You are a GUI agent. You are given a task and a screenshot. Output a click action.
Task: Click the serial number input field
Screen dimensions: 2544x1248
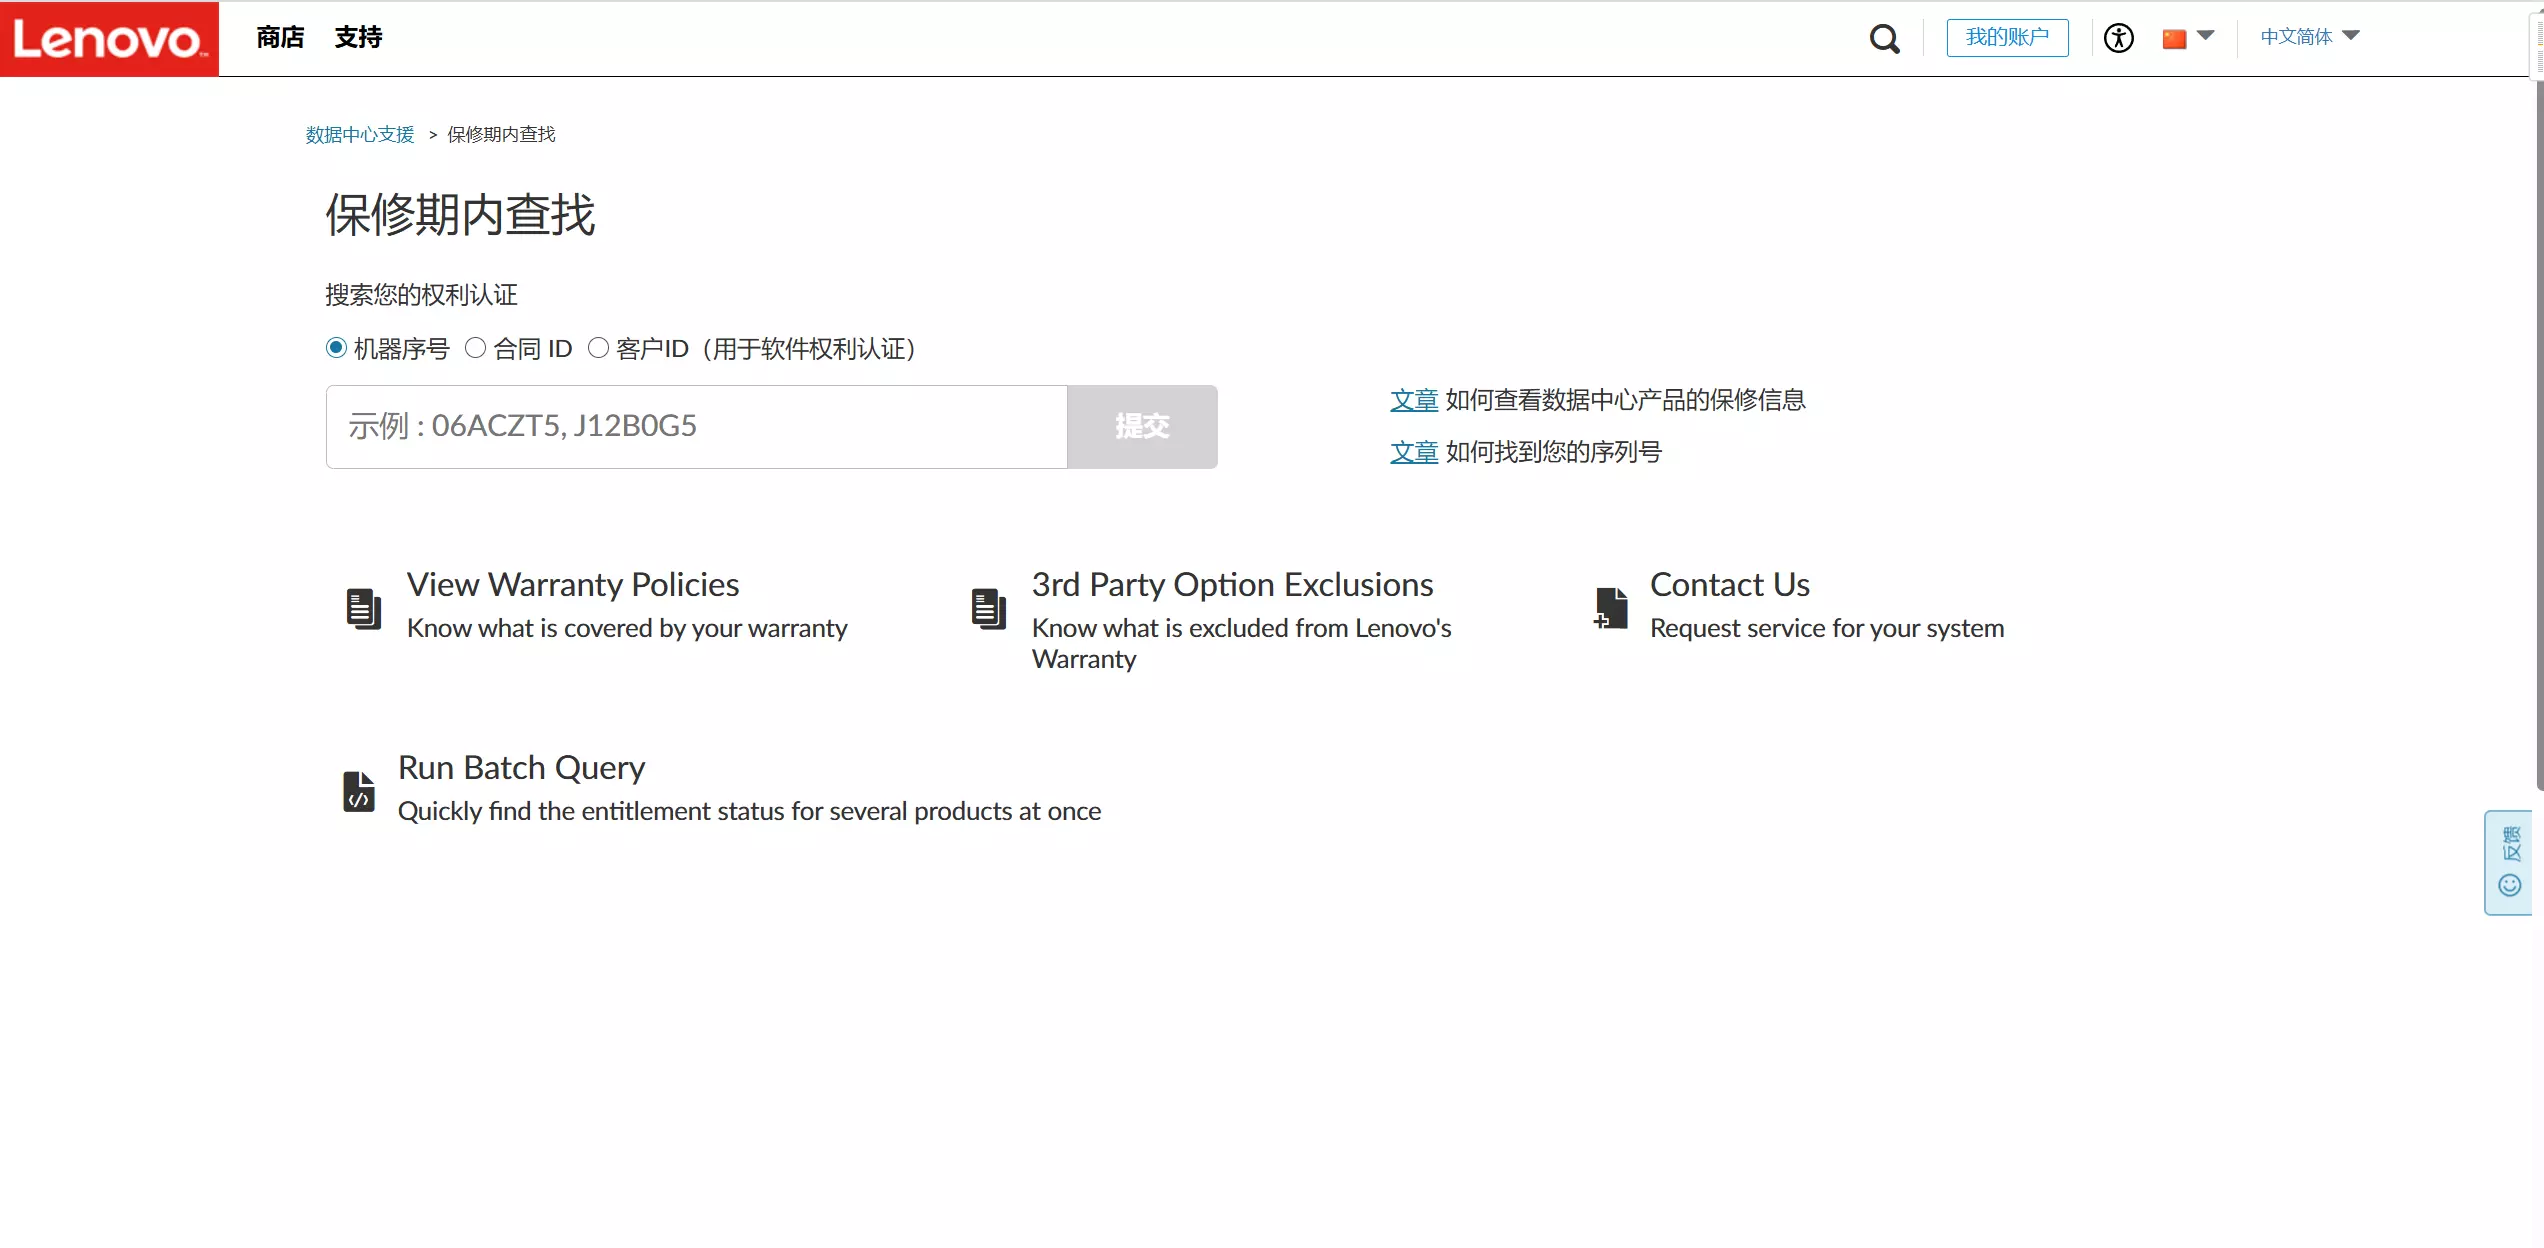(696, 427)
